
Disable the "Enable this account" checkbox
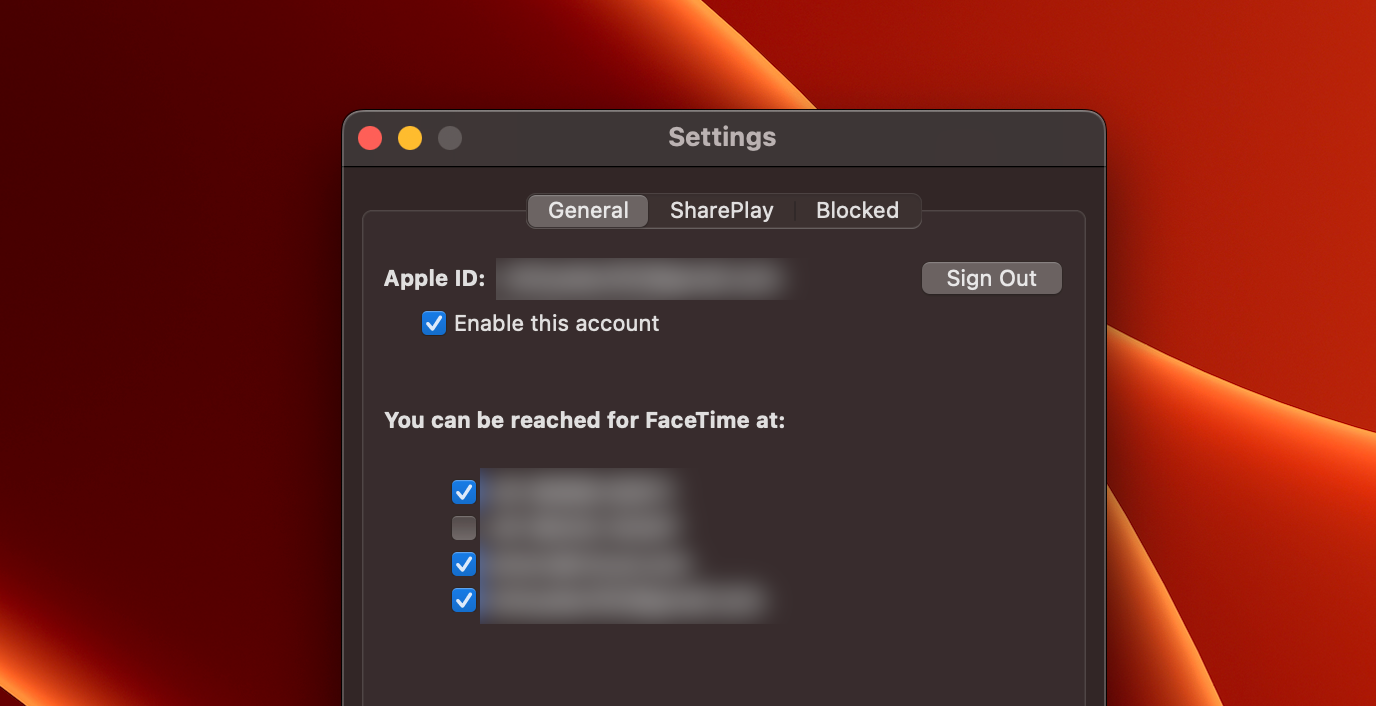433,323
